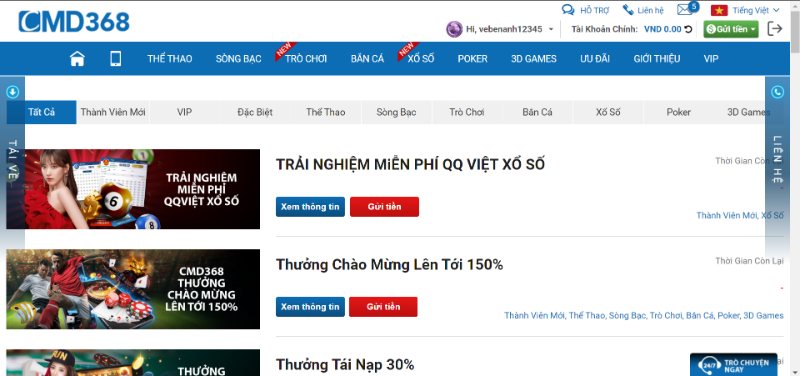Open the Gửi tiền green dropdown button

pyautogui.click(x=731, y=29)
